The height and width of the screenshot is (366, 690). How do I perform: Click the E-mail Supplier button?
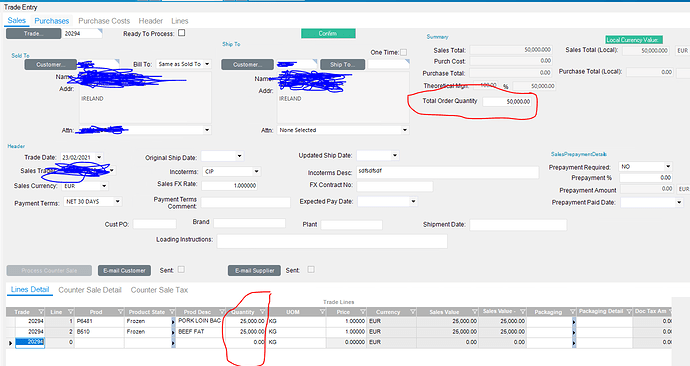[254, 271]
